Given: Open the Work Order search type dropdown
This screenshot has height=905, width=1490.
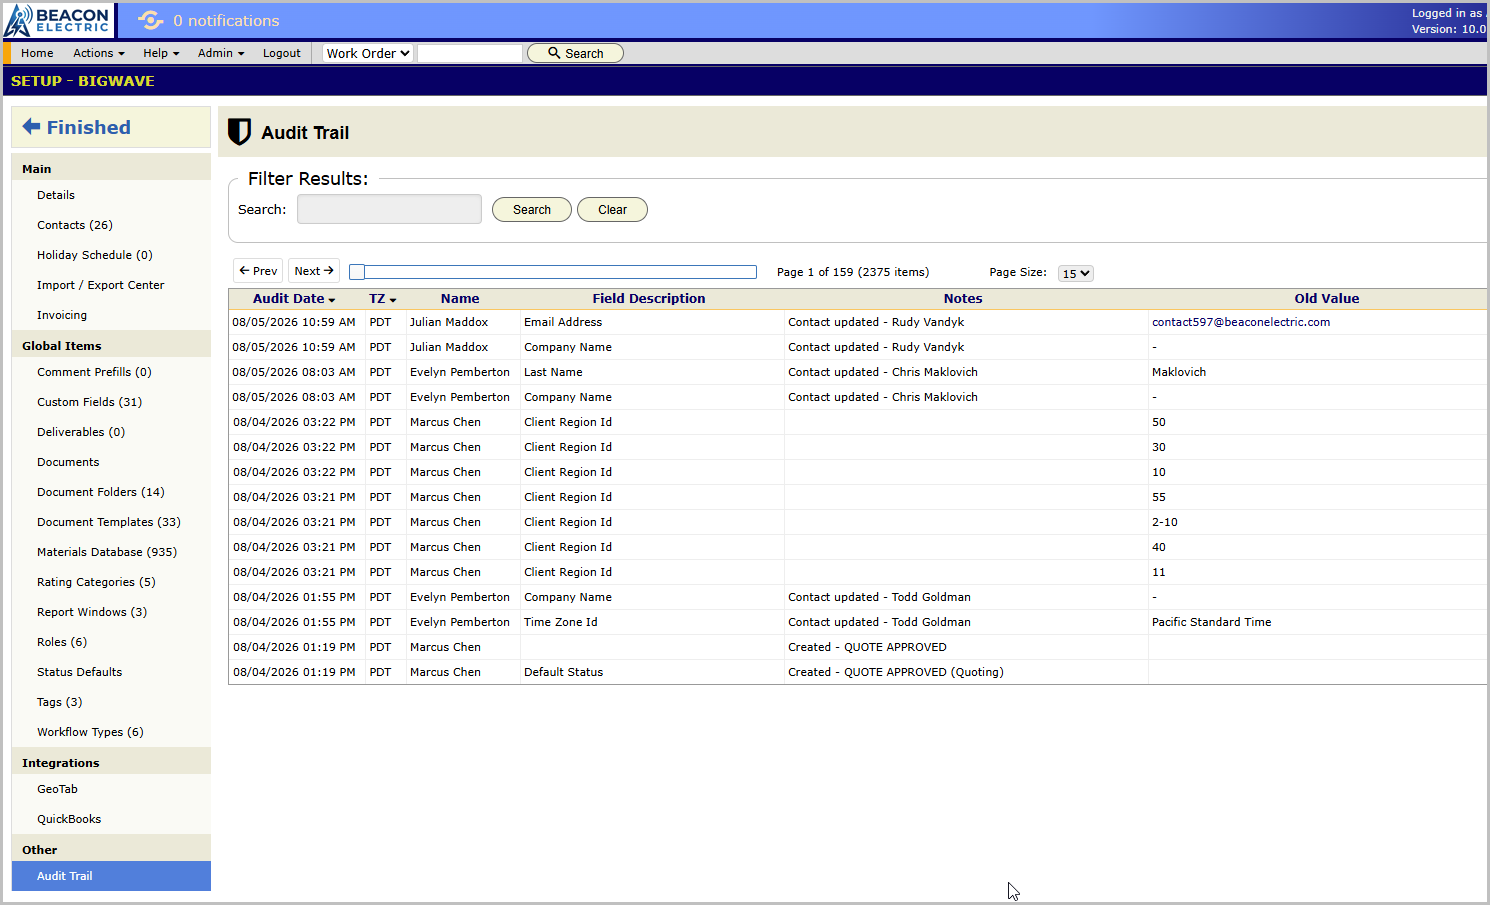Looking at the screenshot, I should click(x=368, y=53).
